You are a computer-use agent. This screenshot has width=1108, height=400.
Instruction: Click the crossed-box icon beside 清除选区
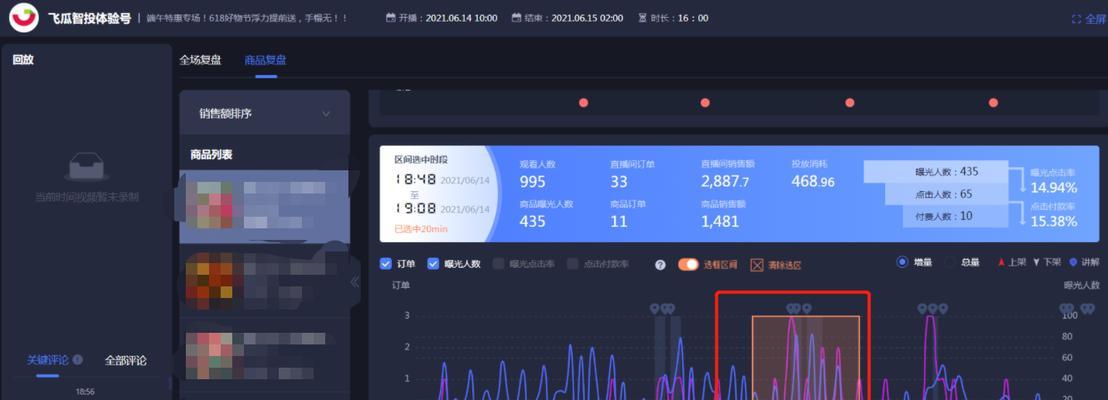(x=757, y=265)
